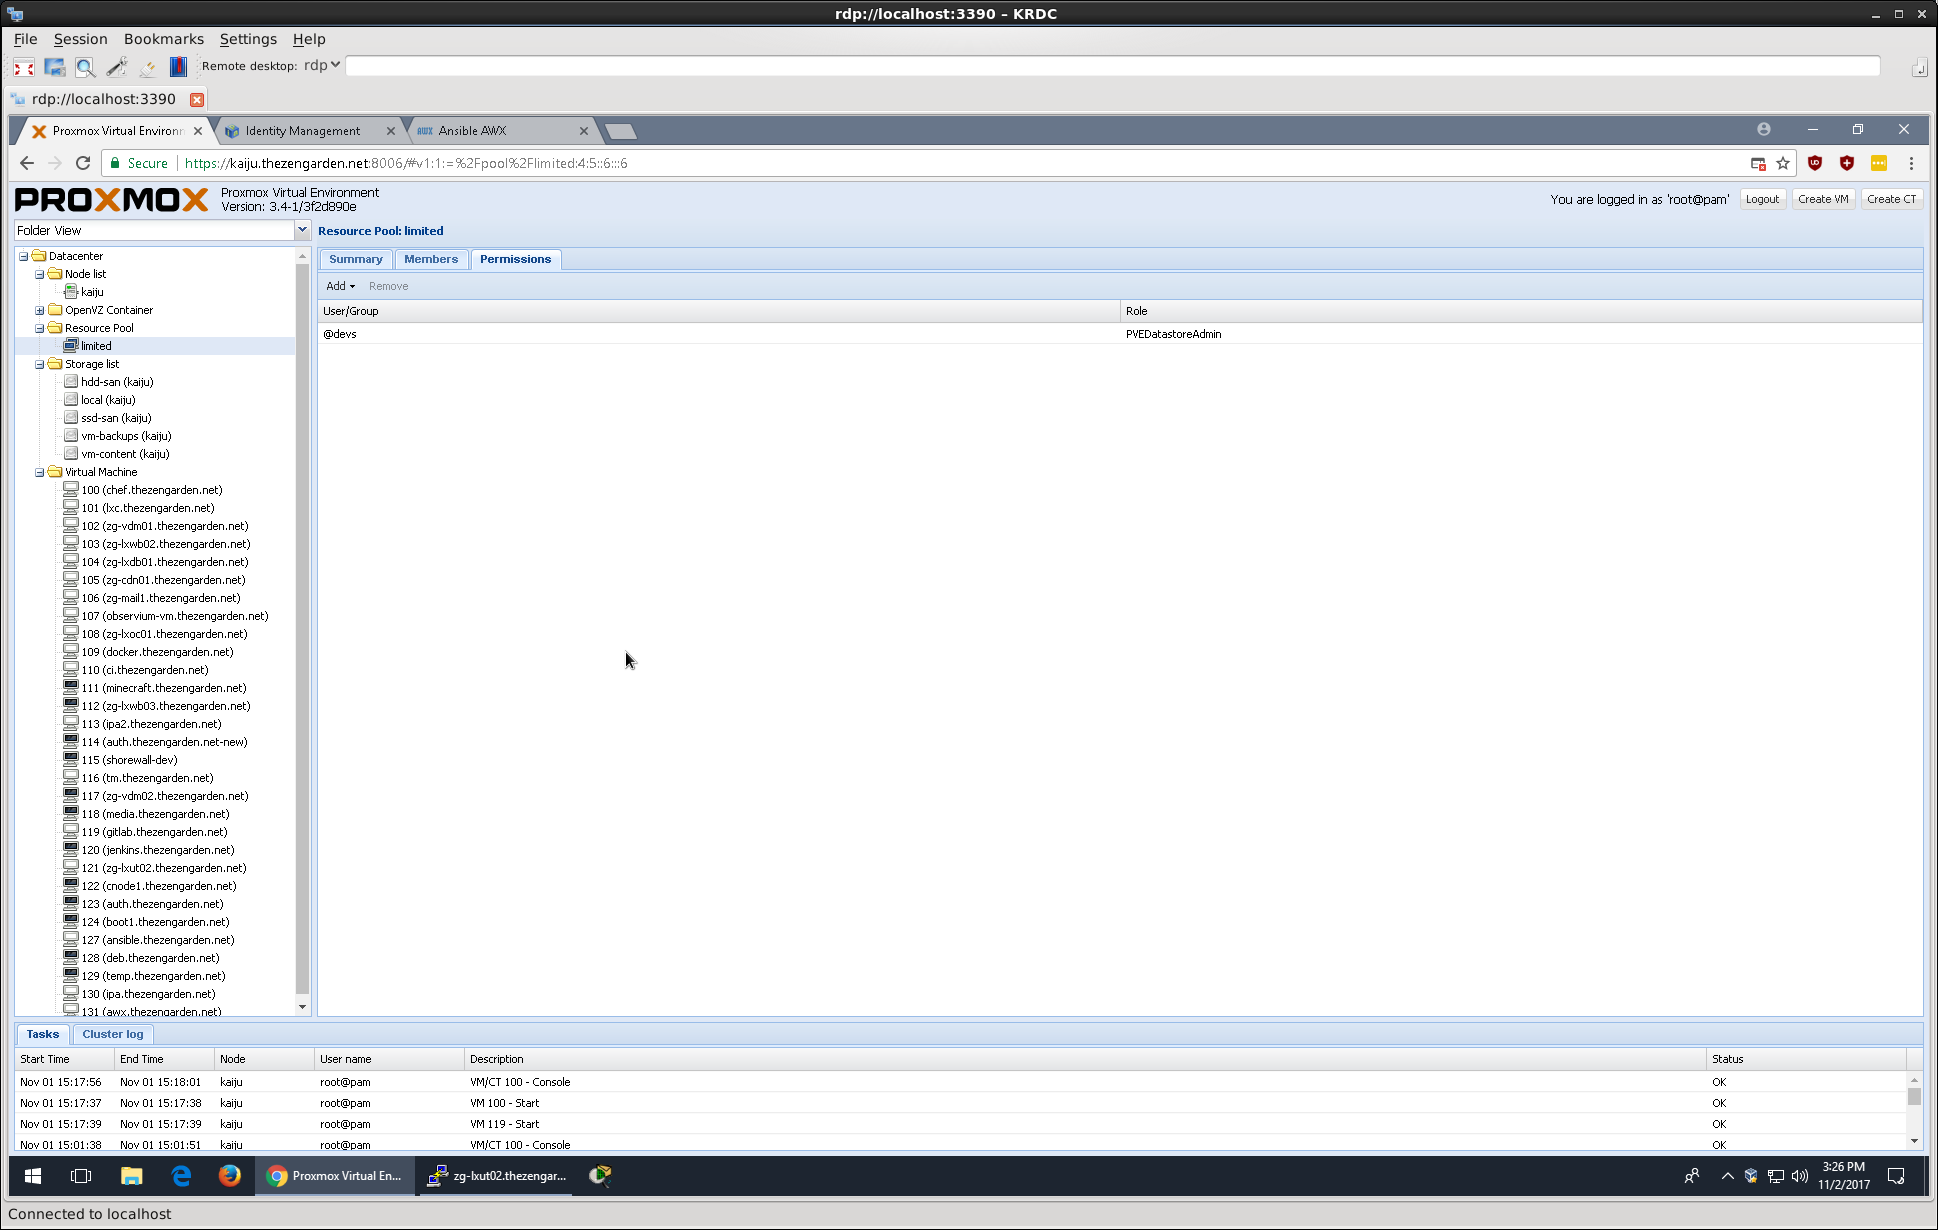Sort by the User/Group column header

719,311
